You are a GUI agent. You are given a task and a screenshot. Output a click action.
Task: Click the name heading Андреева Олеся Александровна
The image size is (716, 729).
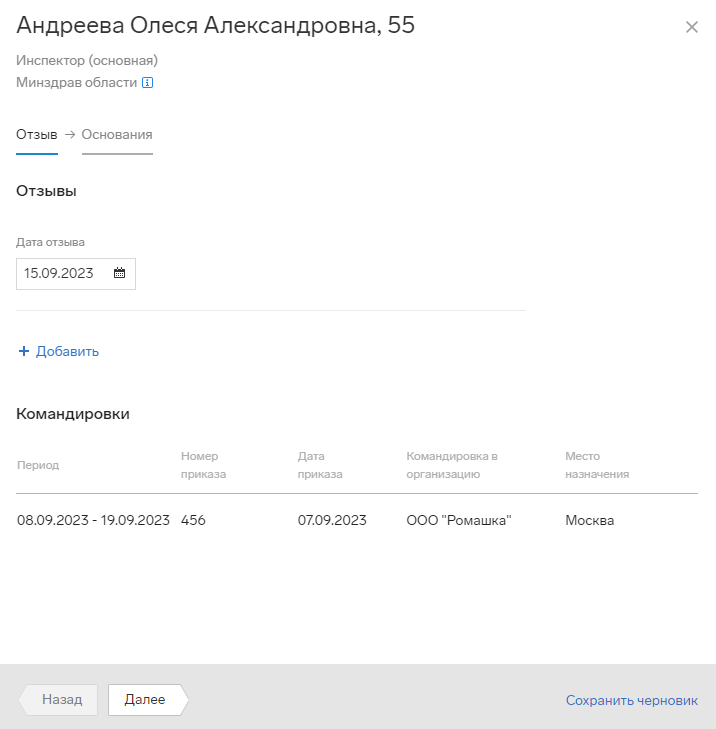pos(215,25)
